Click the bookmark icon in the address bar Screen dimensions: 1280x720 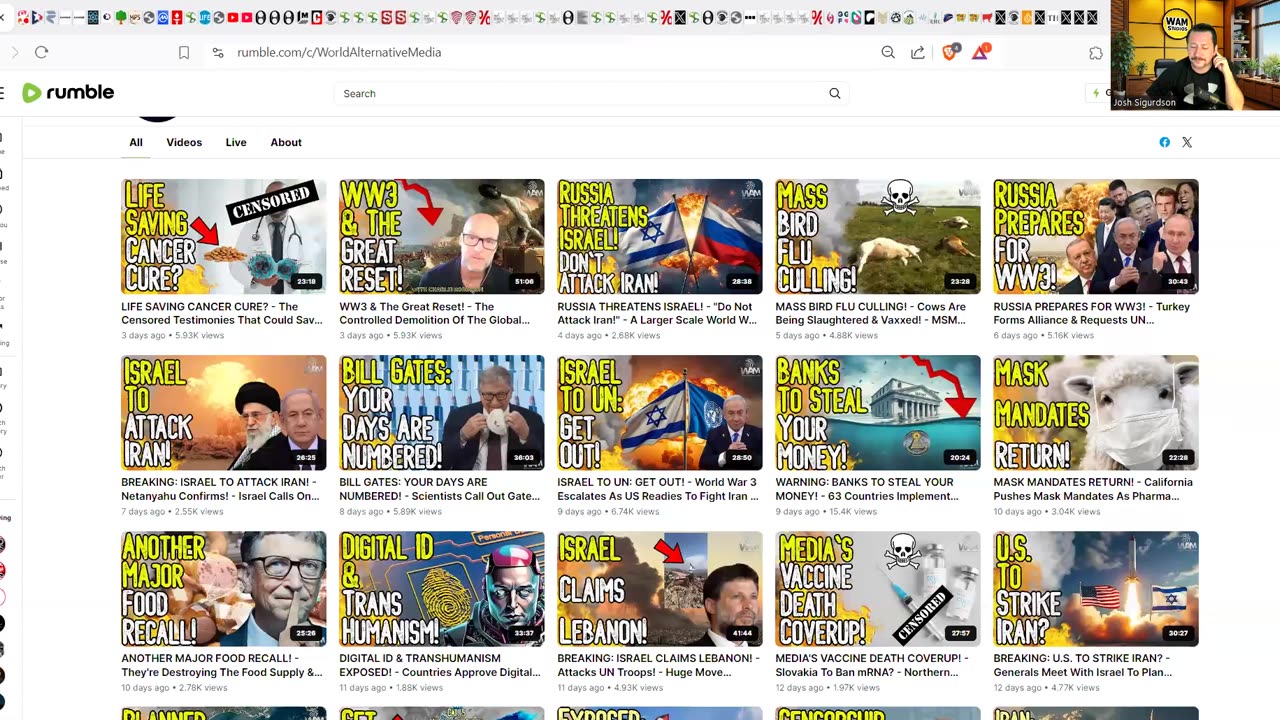pos(184,52)
